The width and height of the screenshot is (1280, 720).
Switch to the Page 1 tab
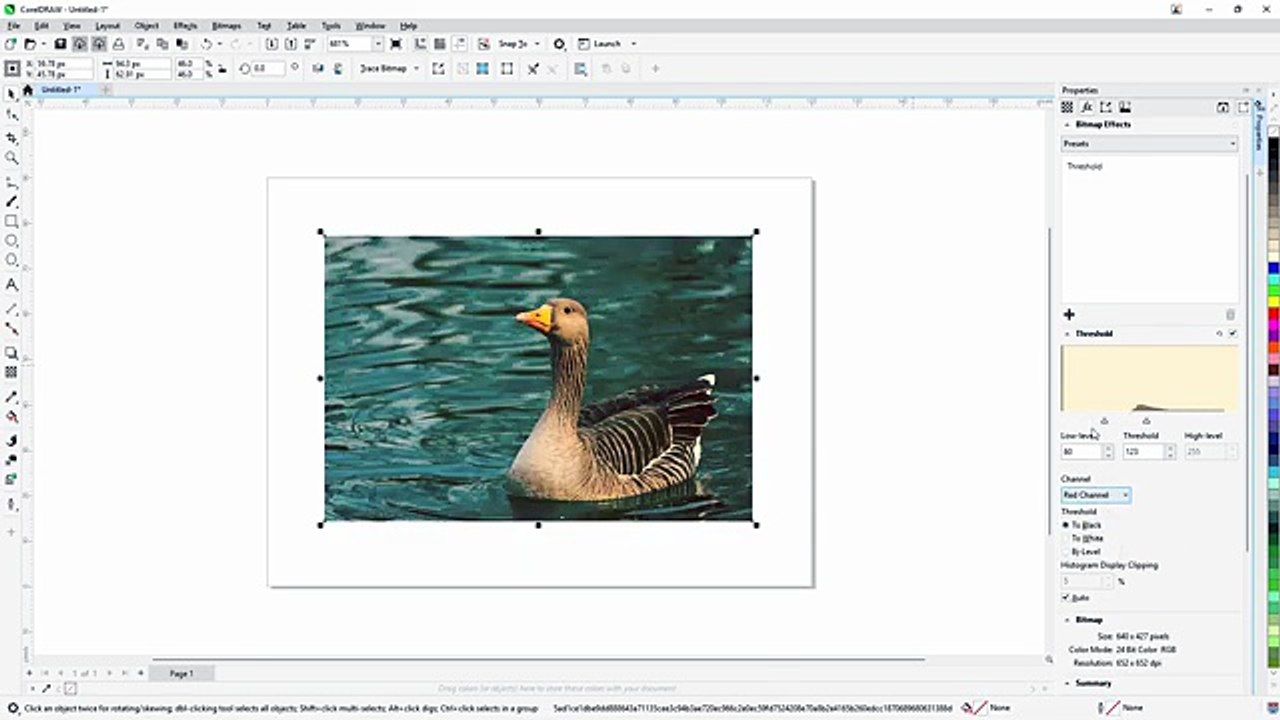point(182,673)
